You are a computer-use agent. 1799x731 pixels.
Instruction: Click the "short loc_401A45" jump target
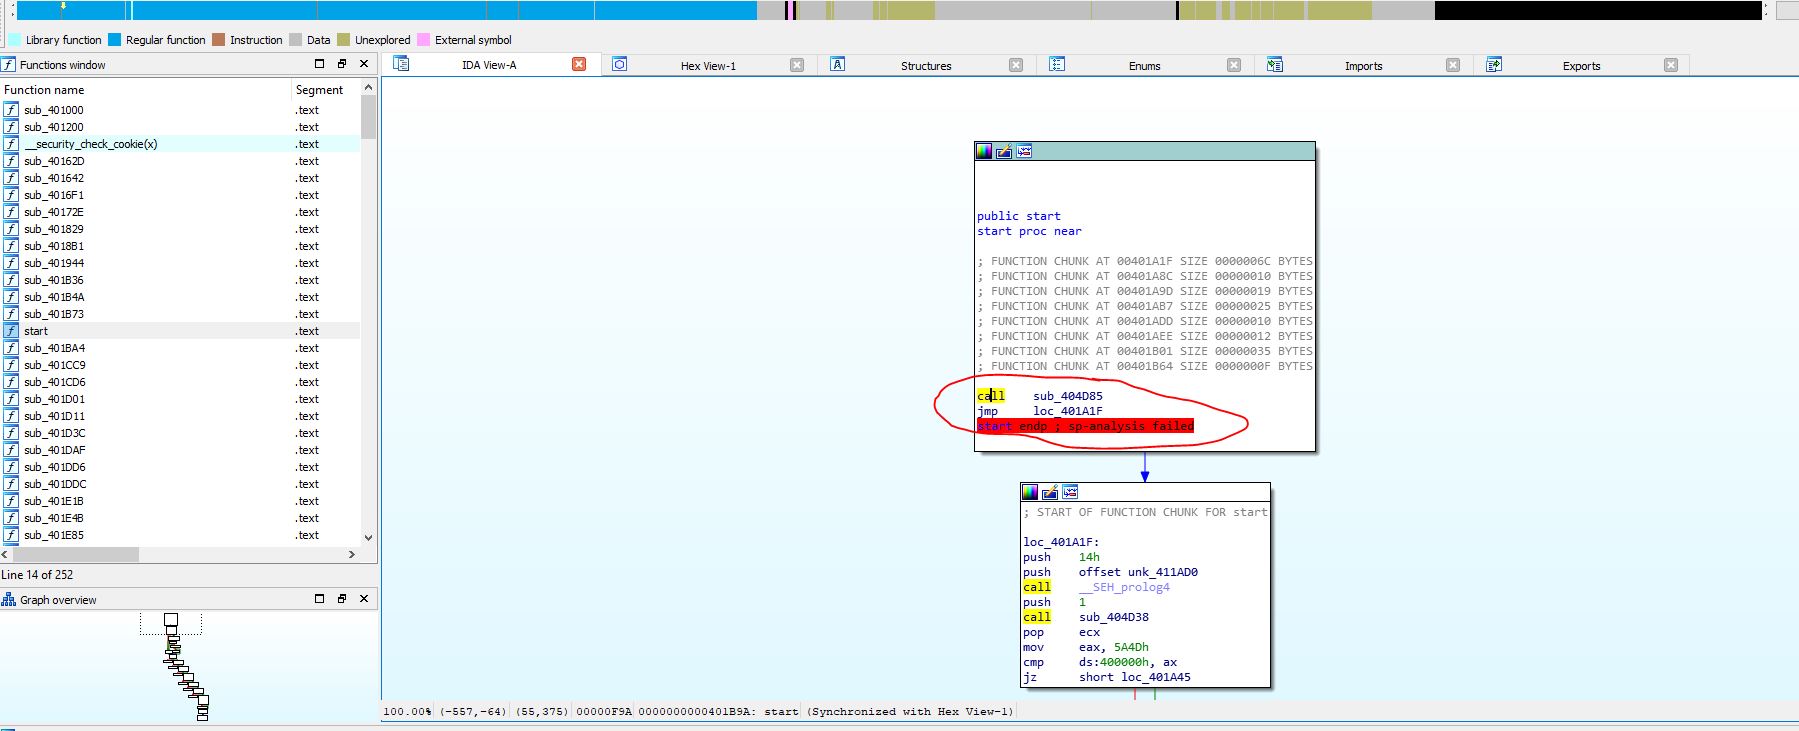pos(1135,677)
